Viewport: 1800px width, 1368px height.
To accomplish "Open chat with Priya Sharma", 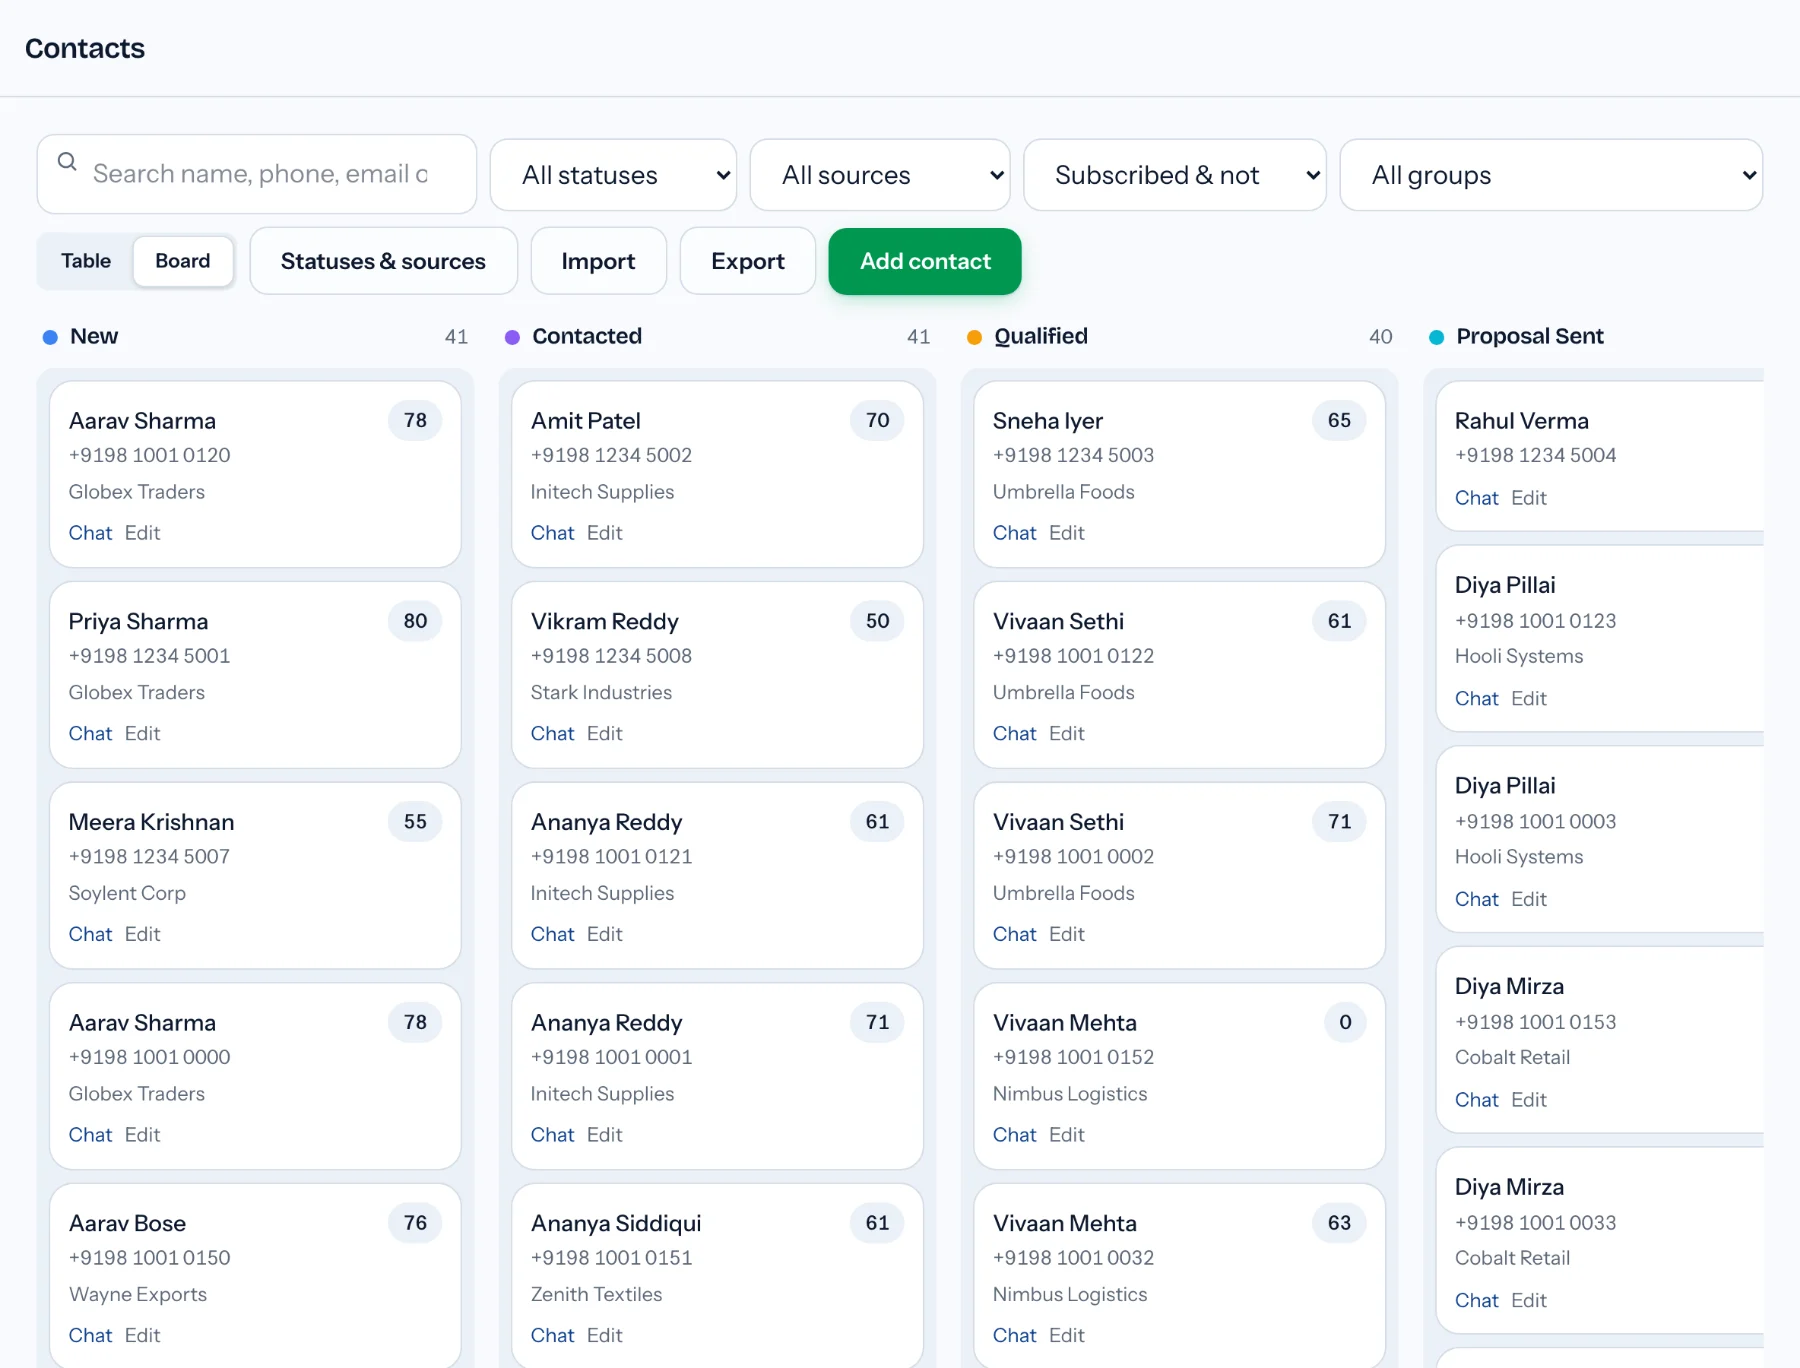I will coord(90,734).
